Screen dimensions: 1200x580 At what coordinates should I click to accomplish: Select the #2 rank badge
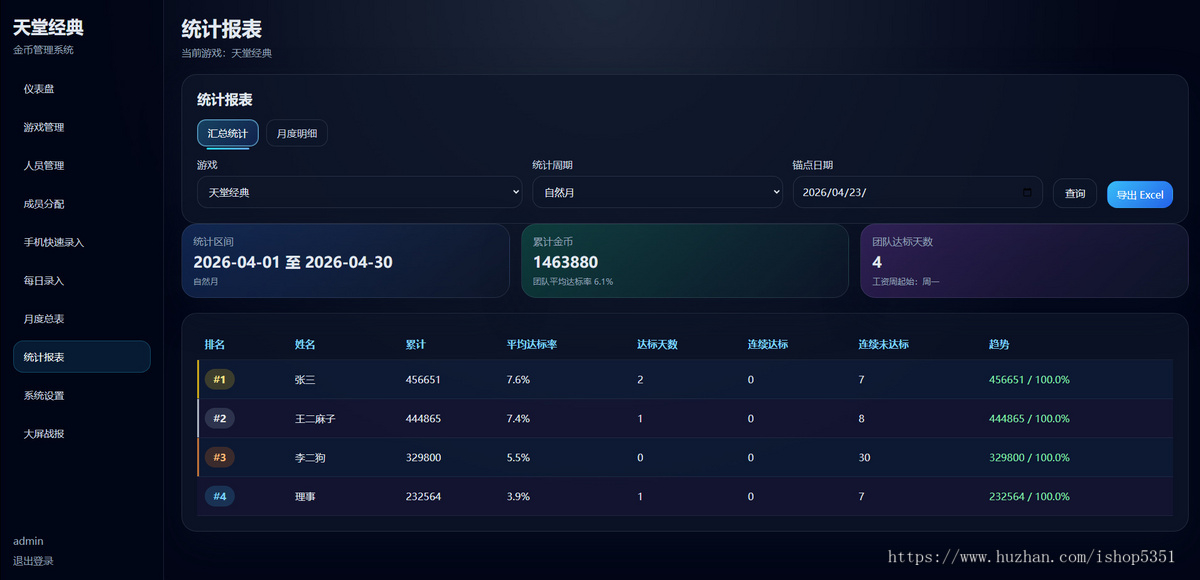(x=220, y=418)
